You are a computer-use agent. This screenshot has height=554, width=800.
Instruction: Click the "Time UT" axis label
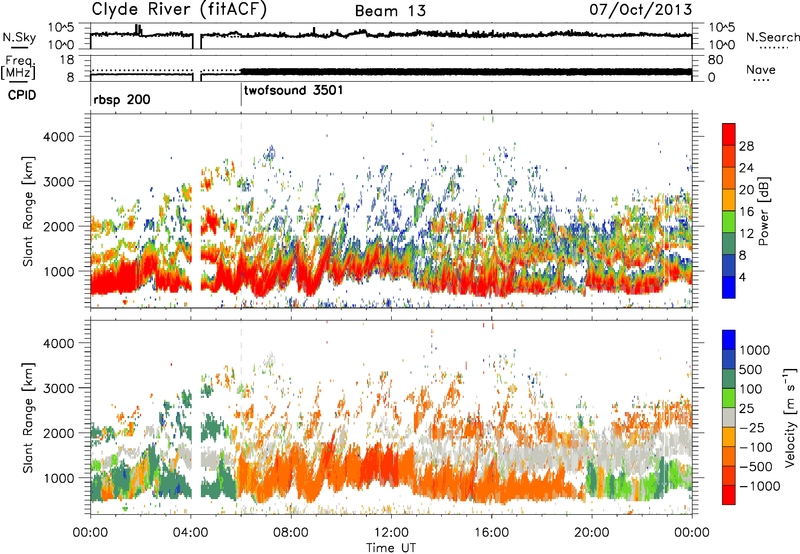[391, 548]
